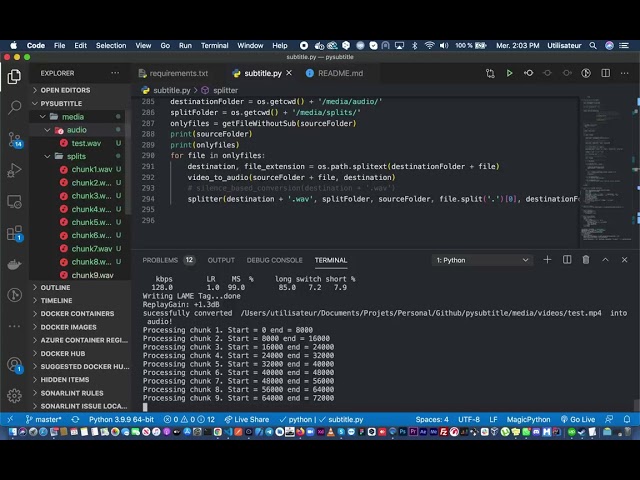
Task: Open the Extensions view
Action: (15, 233)
